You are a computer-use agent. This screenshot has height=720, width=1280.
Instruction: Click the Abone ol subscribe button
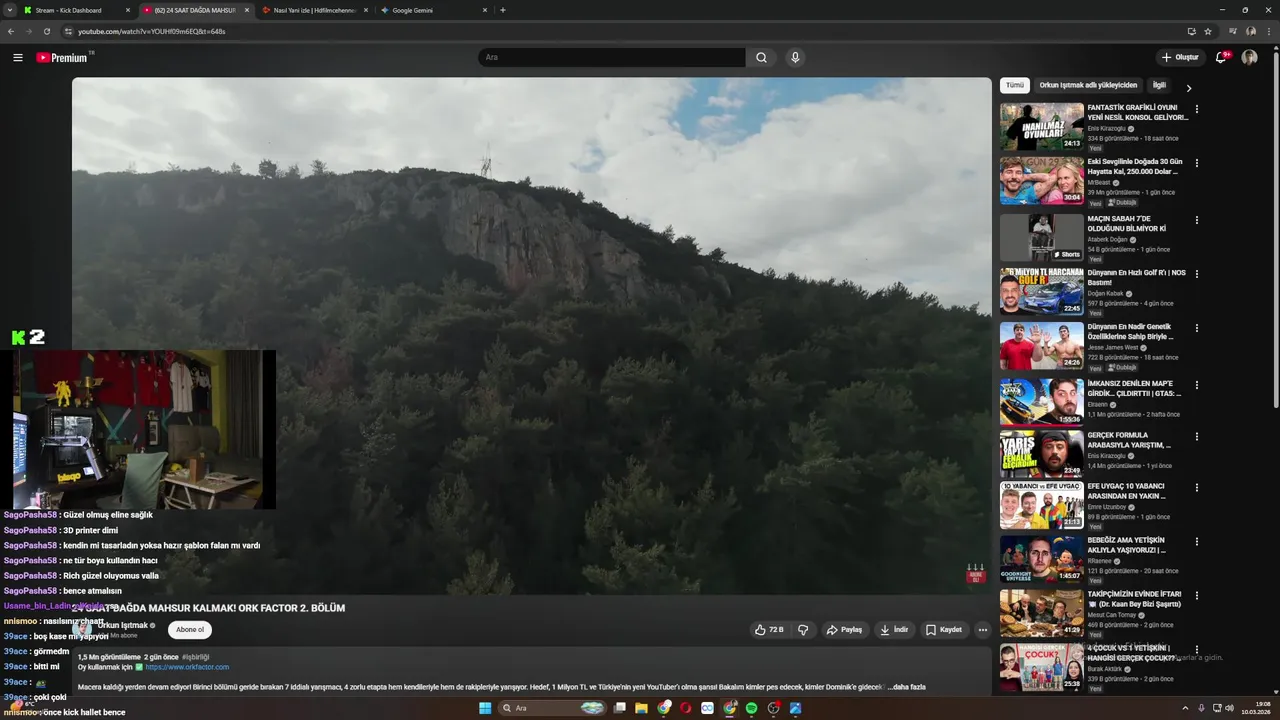click(x=190, y=630)
